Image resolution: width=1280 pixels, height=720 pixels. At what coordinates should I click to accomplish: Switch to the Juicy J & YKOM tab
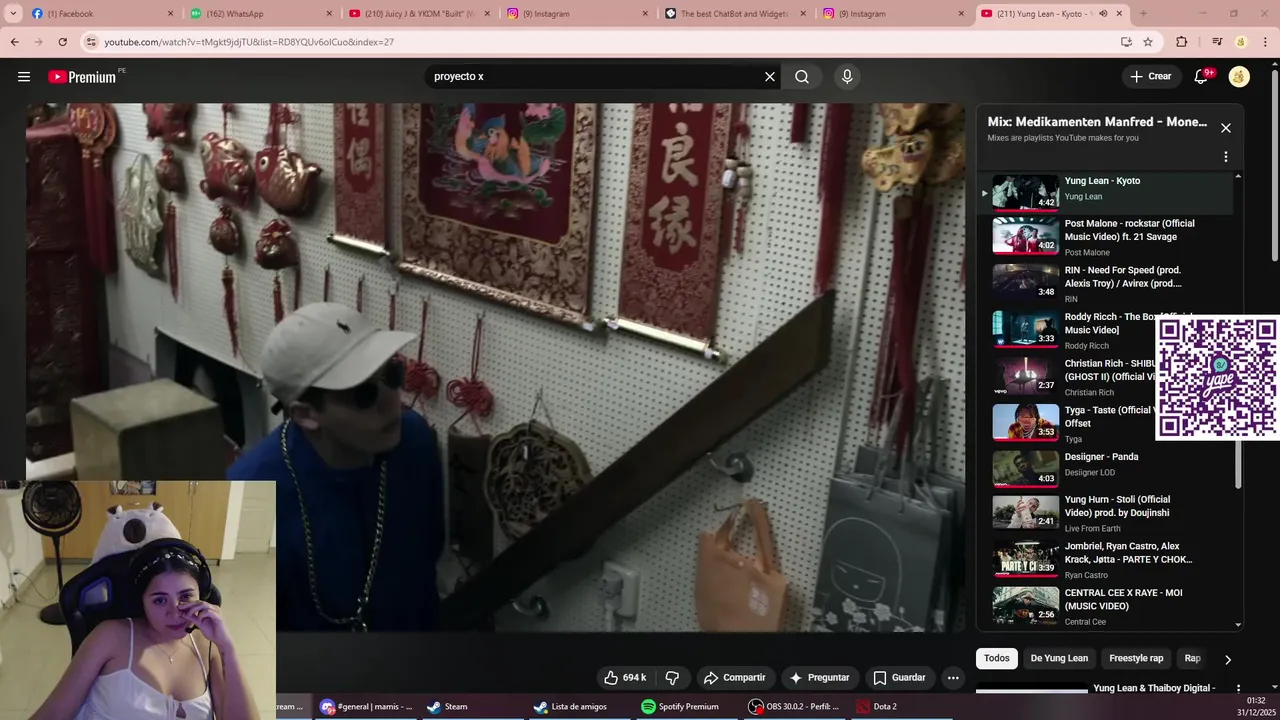coord(419,14)
